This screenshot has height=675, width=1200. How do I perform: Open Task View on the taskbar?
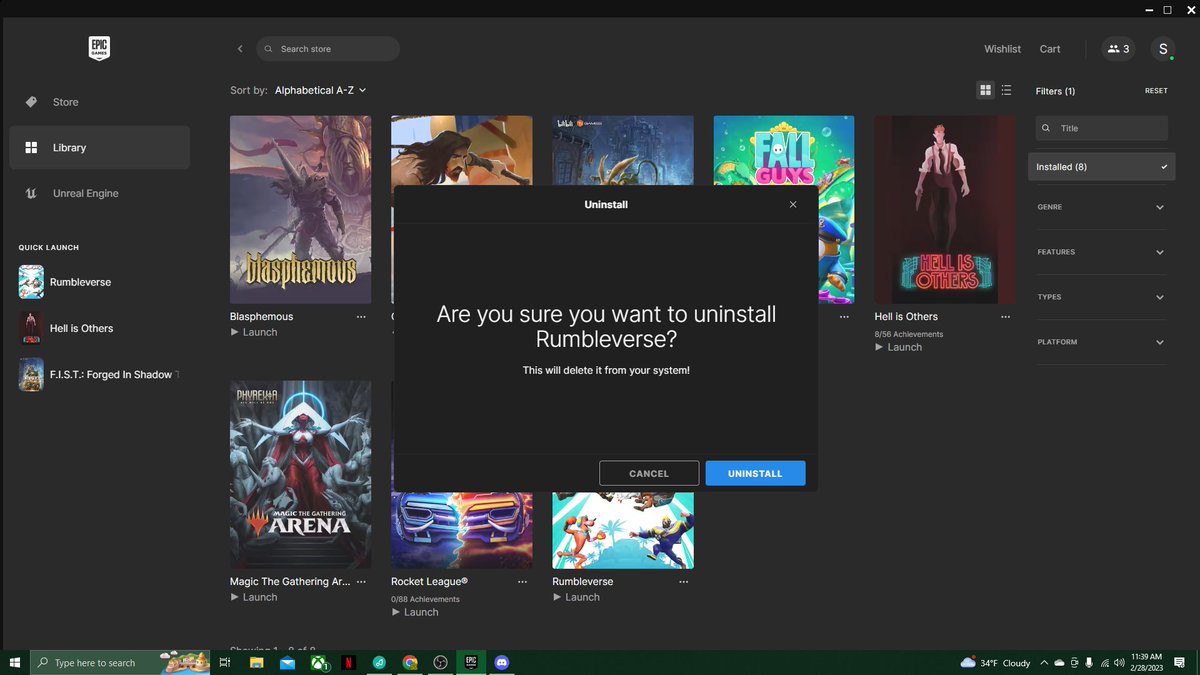tap(225, 663)
